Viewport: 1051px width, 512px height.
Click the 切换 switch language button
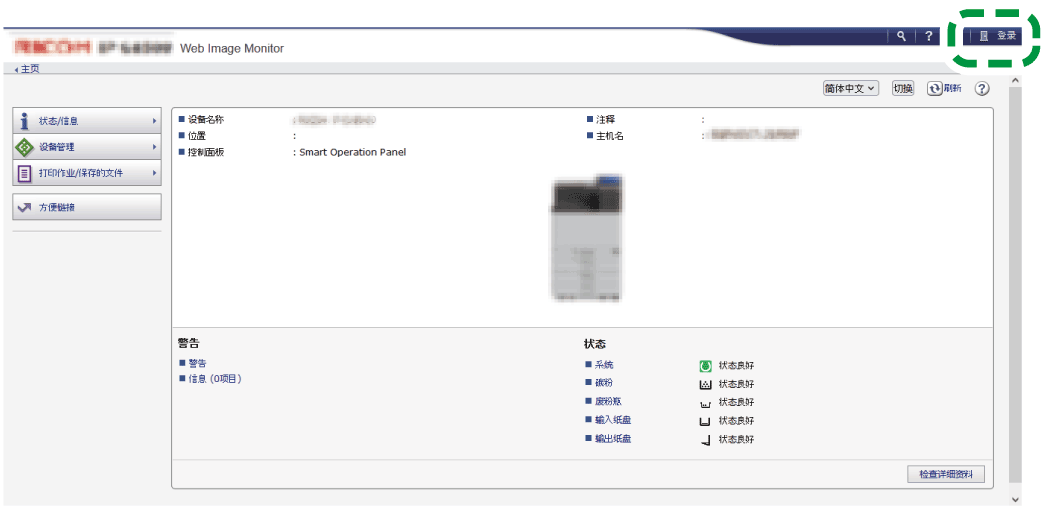coord(902,89)
